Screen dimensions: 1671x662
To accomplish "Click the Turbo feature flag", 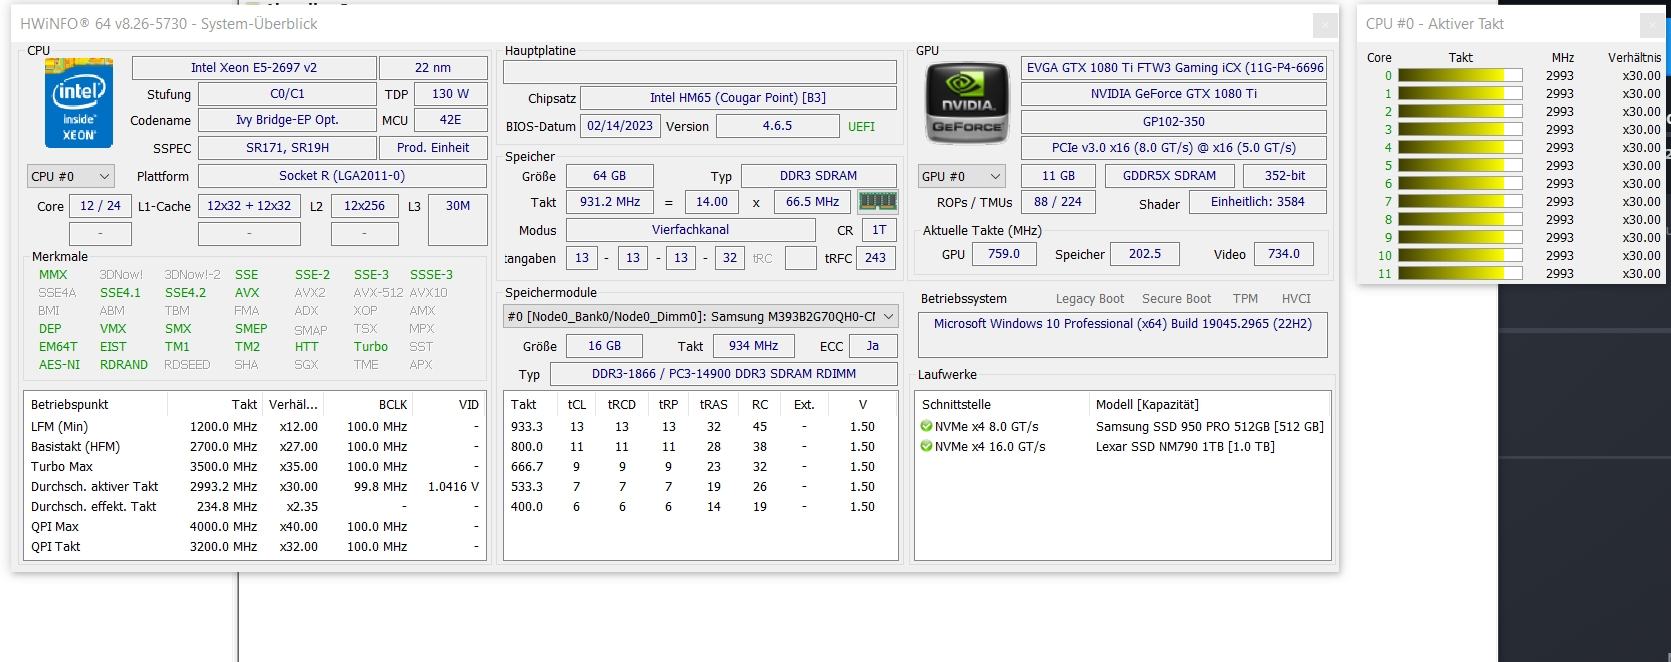I will tap(371, 347).
